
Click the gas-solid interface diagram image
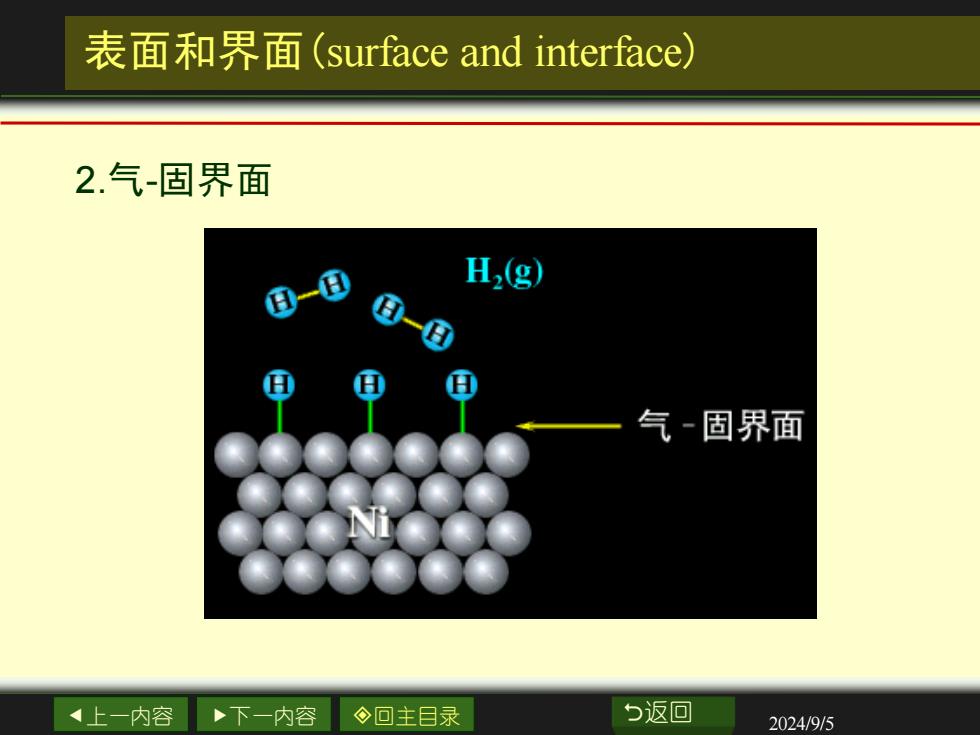(510, 423)
